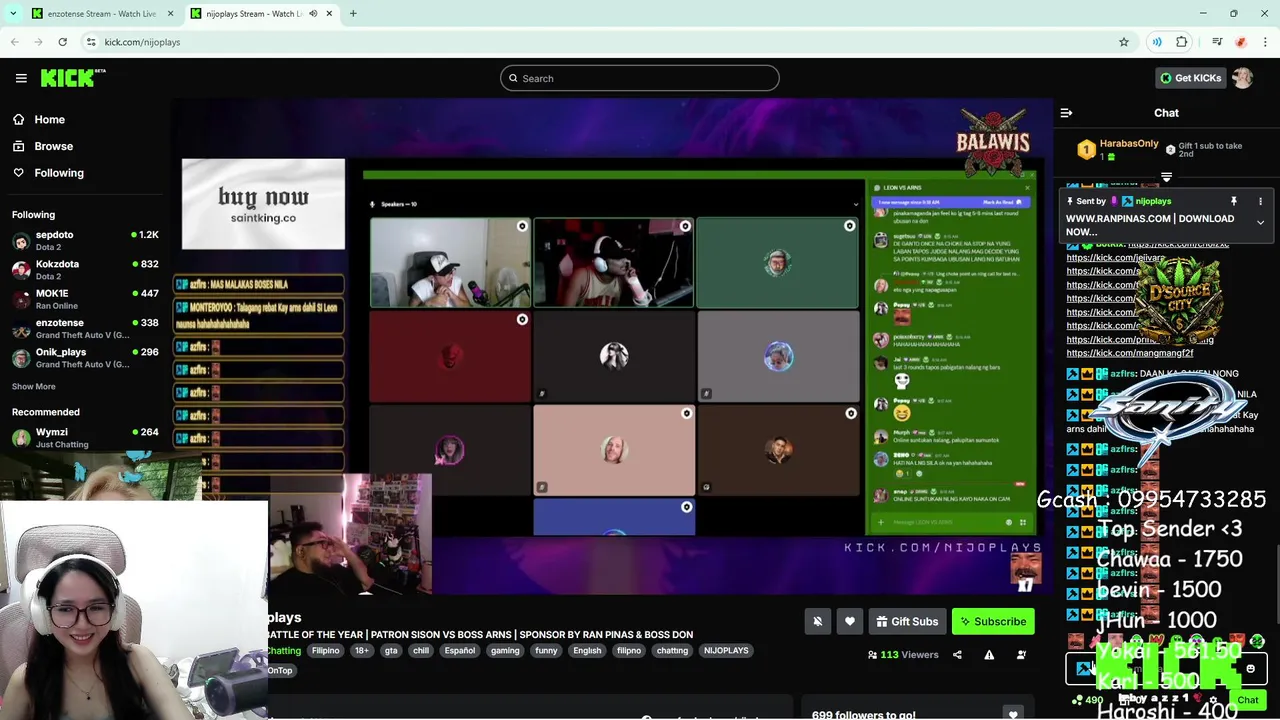Open sepdoto channel in Following list

tap(85, 240)
